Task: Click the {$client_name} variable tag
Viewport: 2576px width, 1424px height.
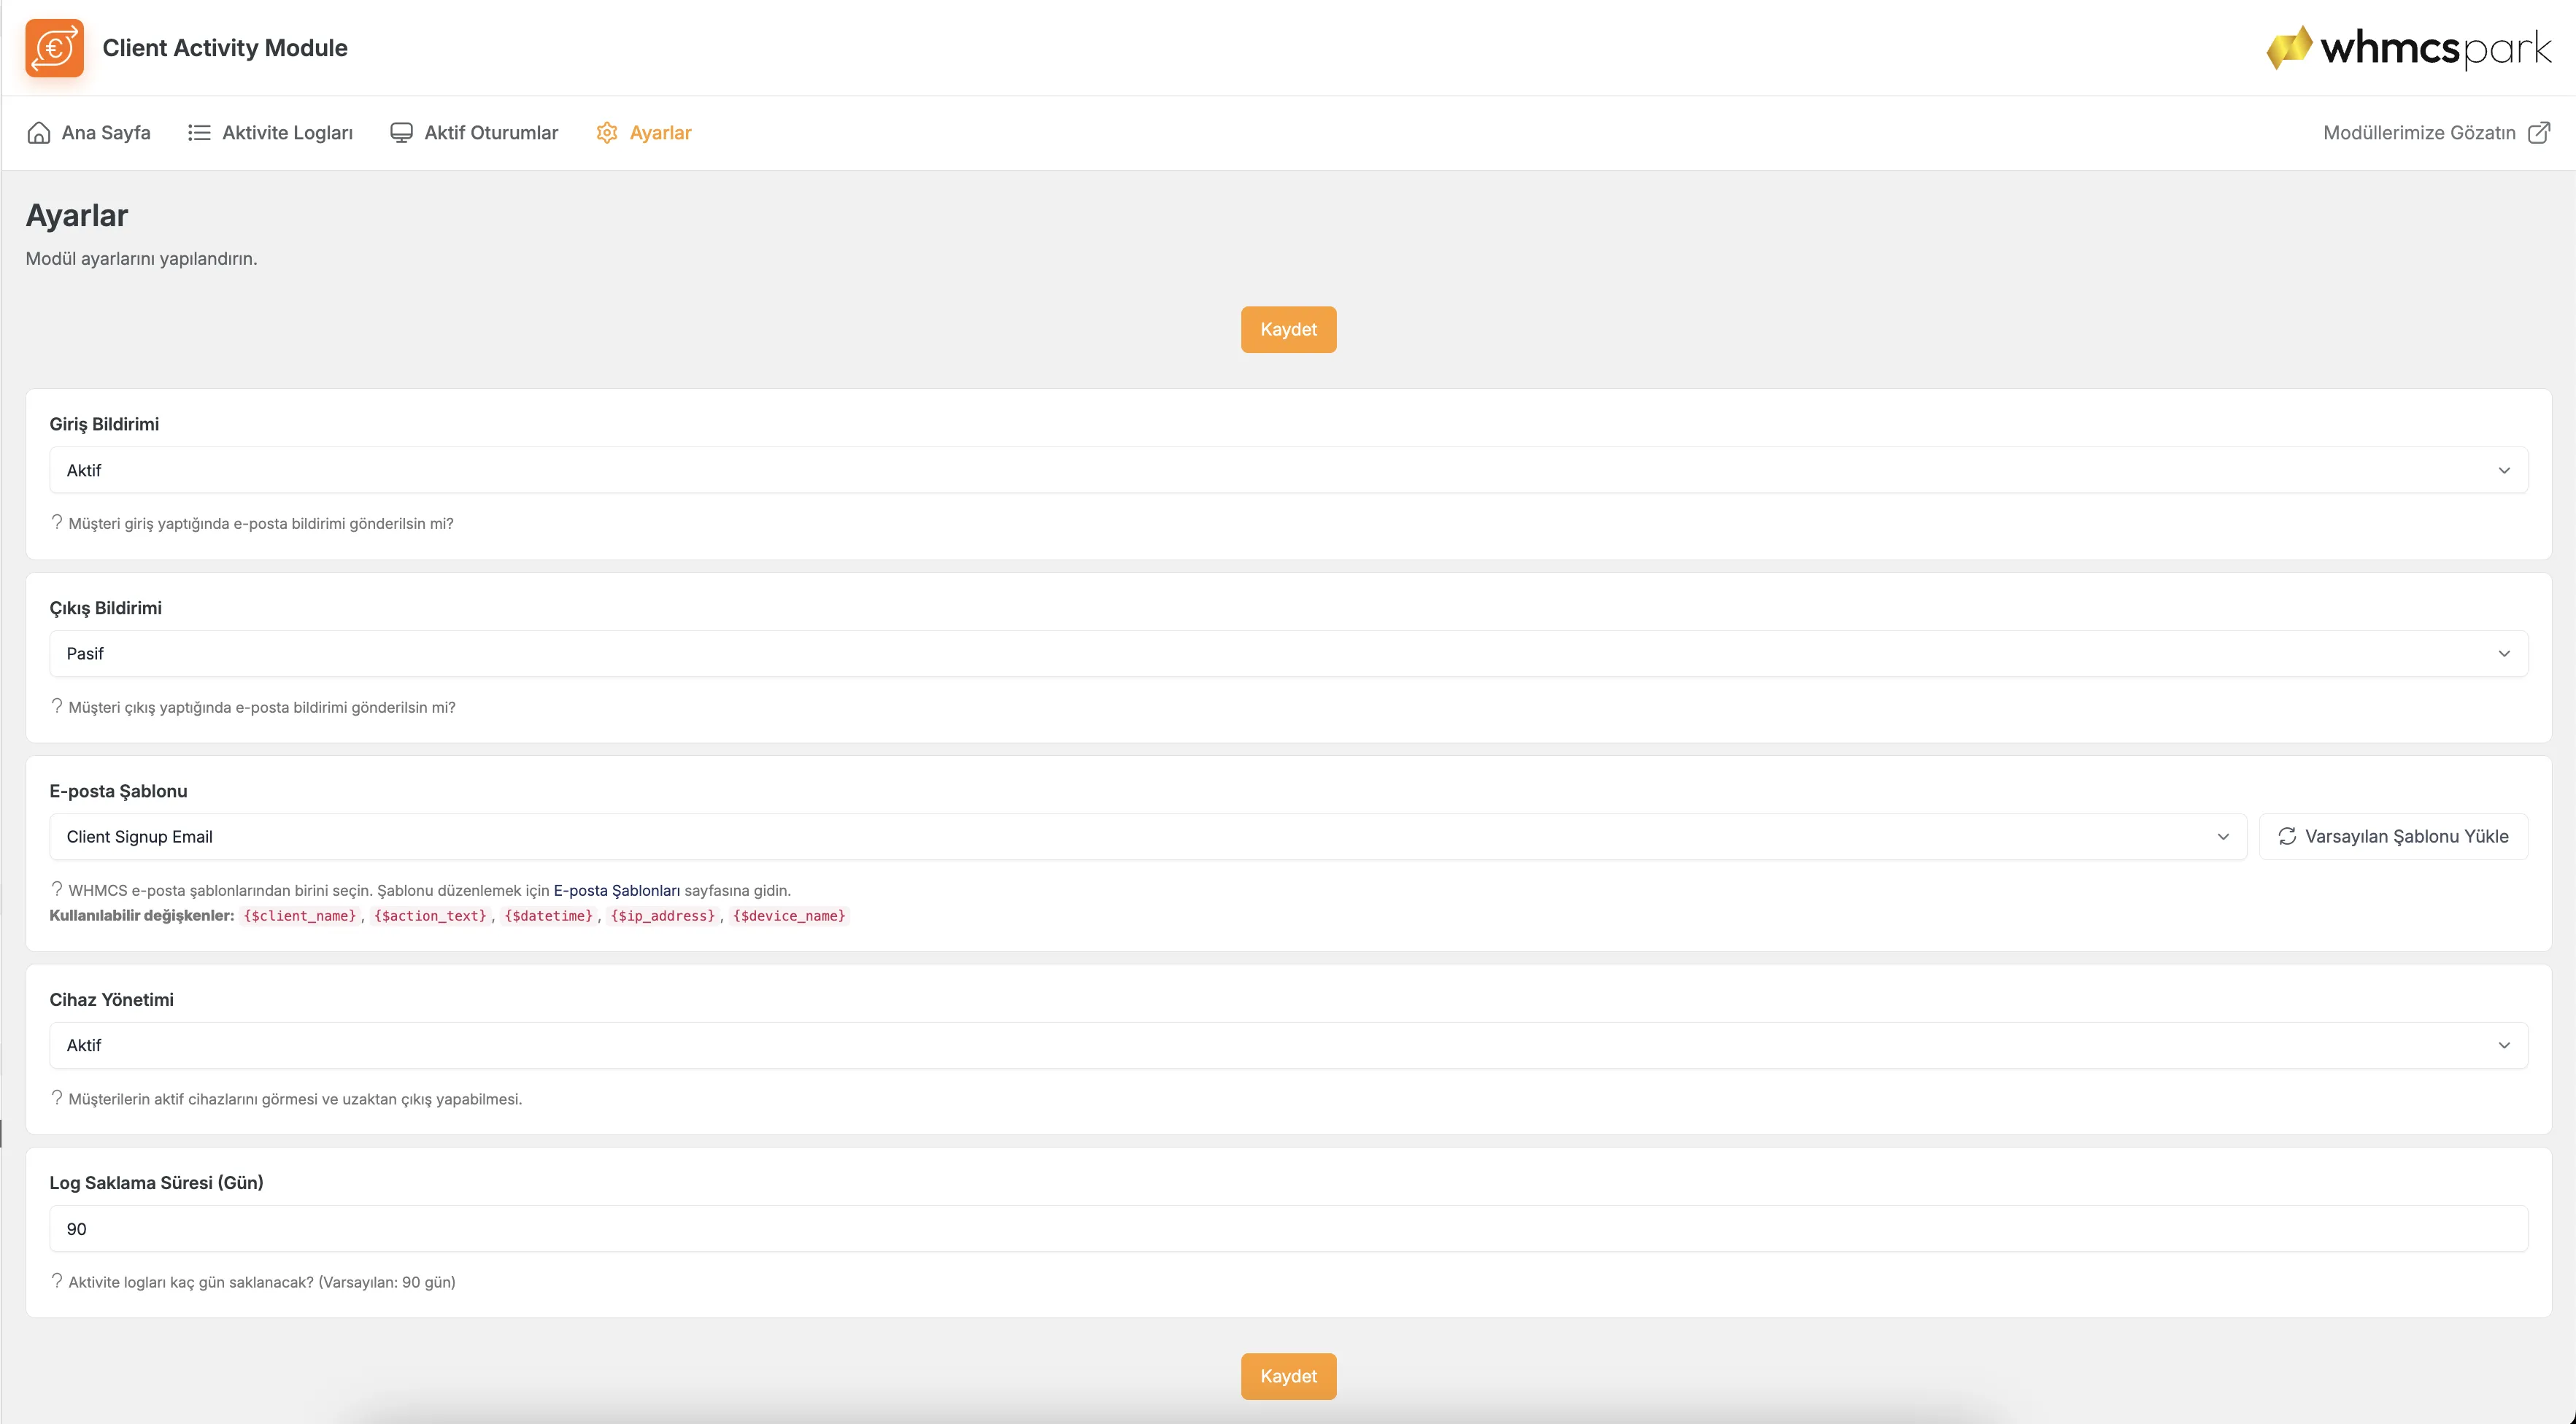Action: [x=300, y=915]
